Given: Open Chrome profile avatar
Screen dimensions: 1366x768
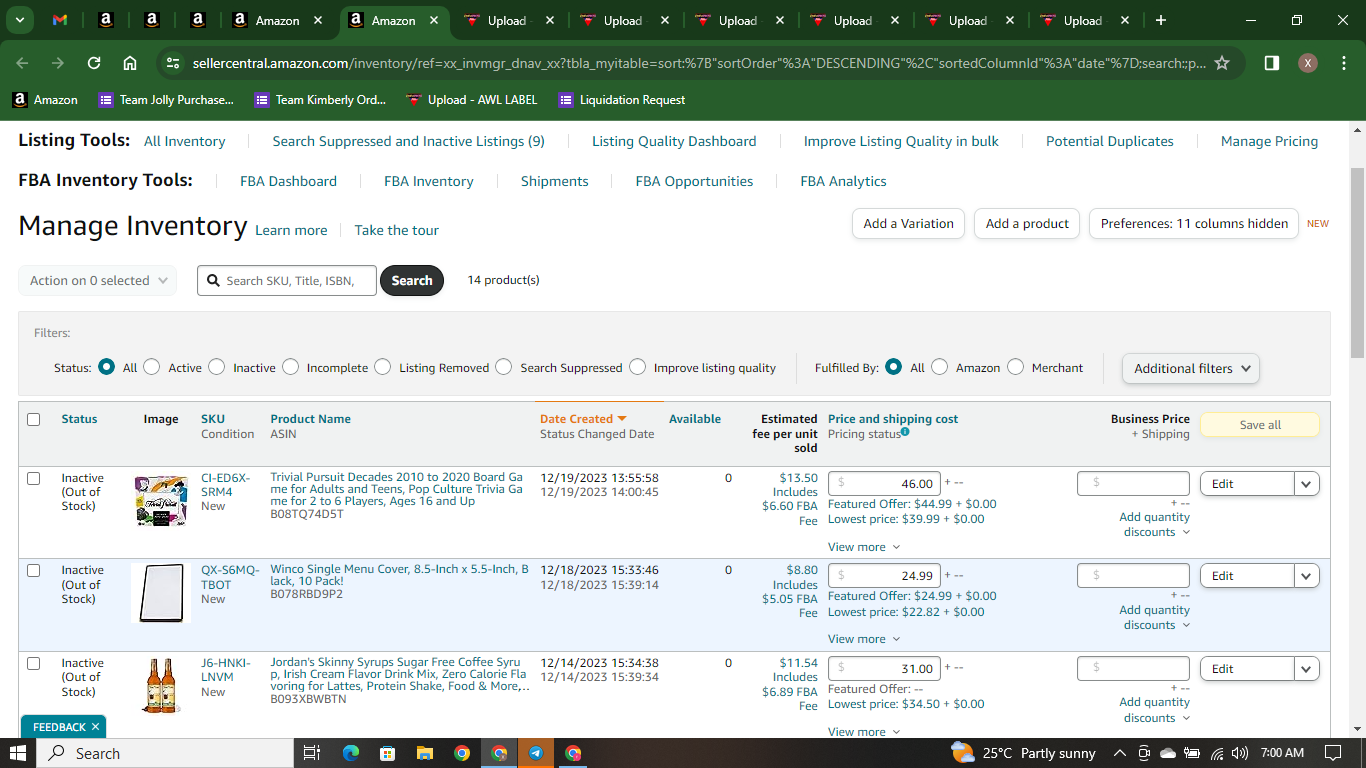Looking at the screenshot, I should tap(1307, 63).
